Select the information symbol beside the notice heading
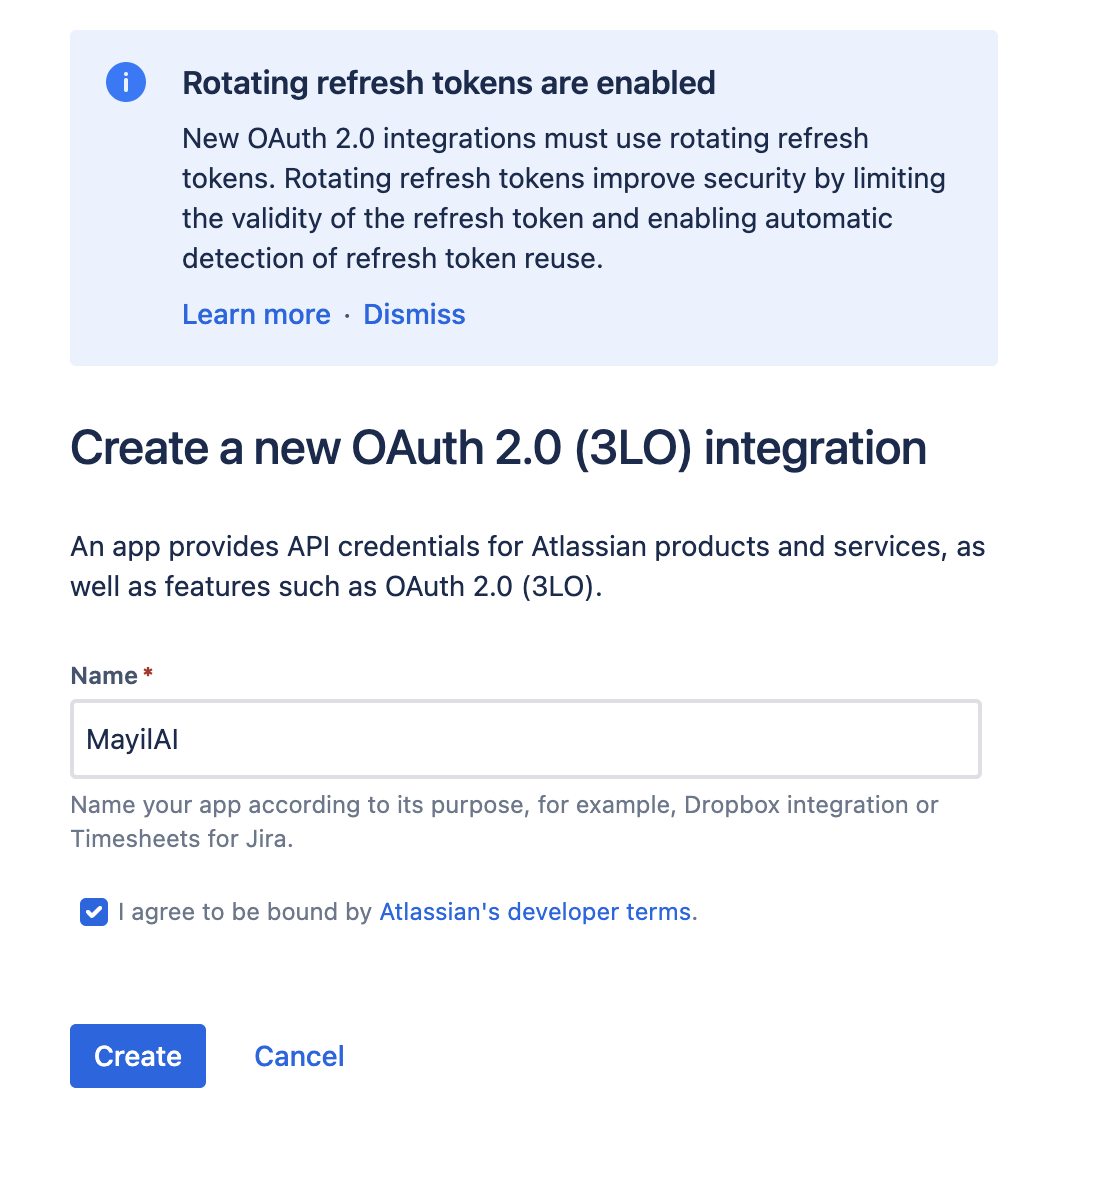The width and height of the screenshot is (1100, 1182). point(126,82)
